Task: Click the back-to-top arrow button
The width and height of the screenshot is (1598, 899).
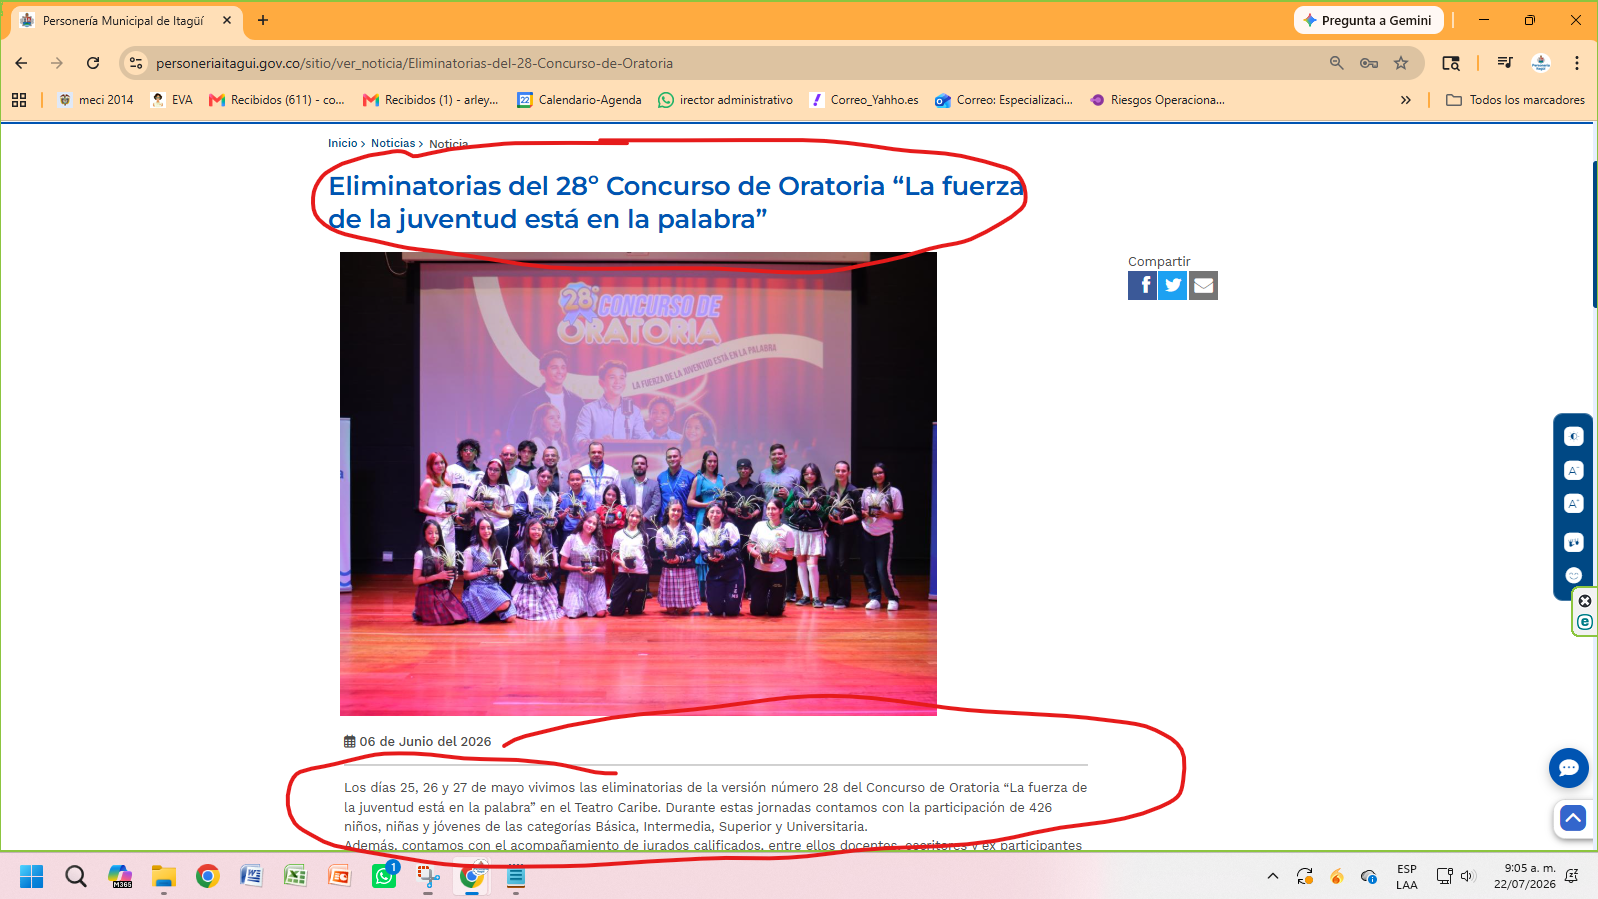Action: (x=1573, y=819)
